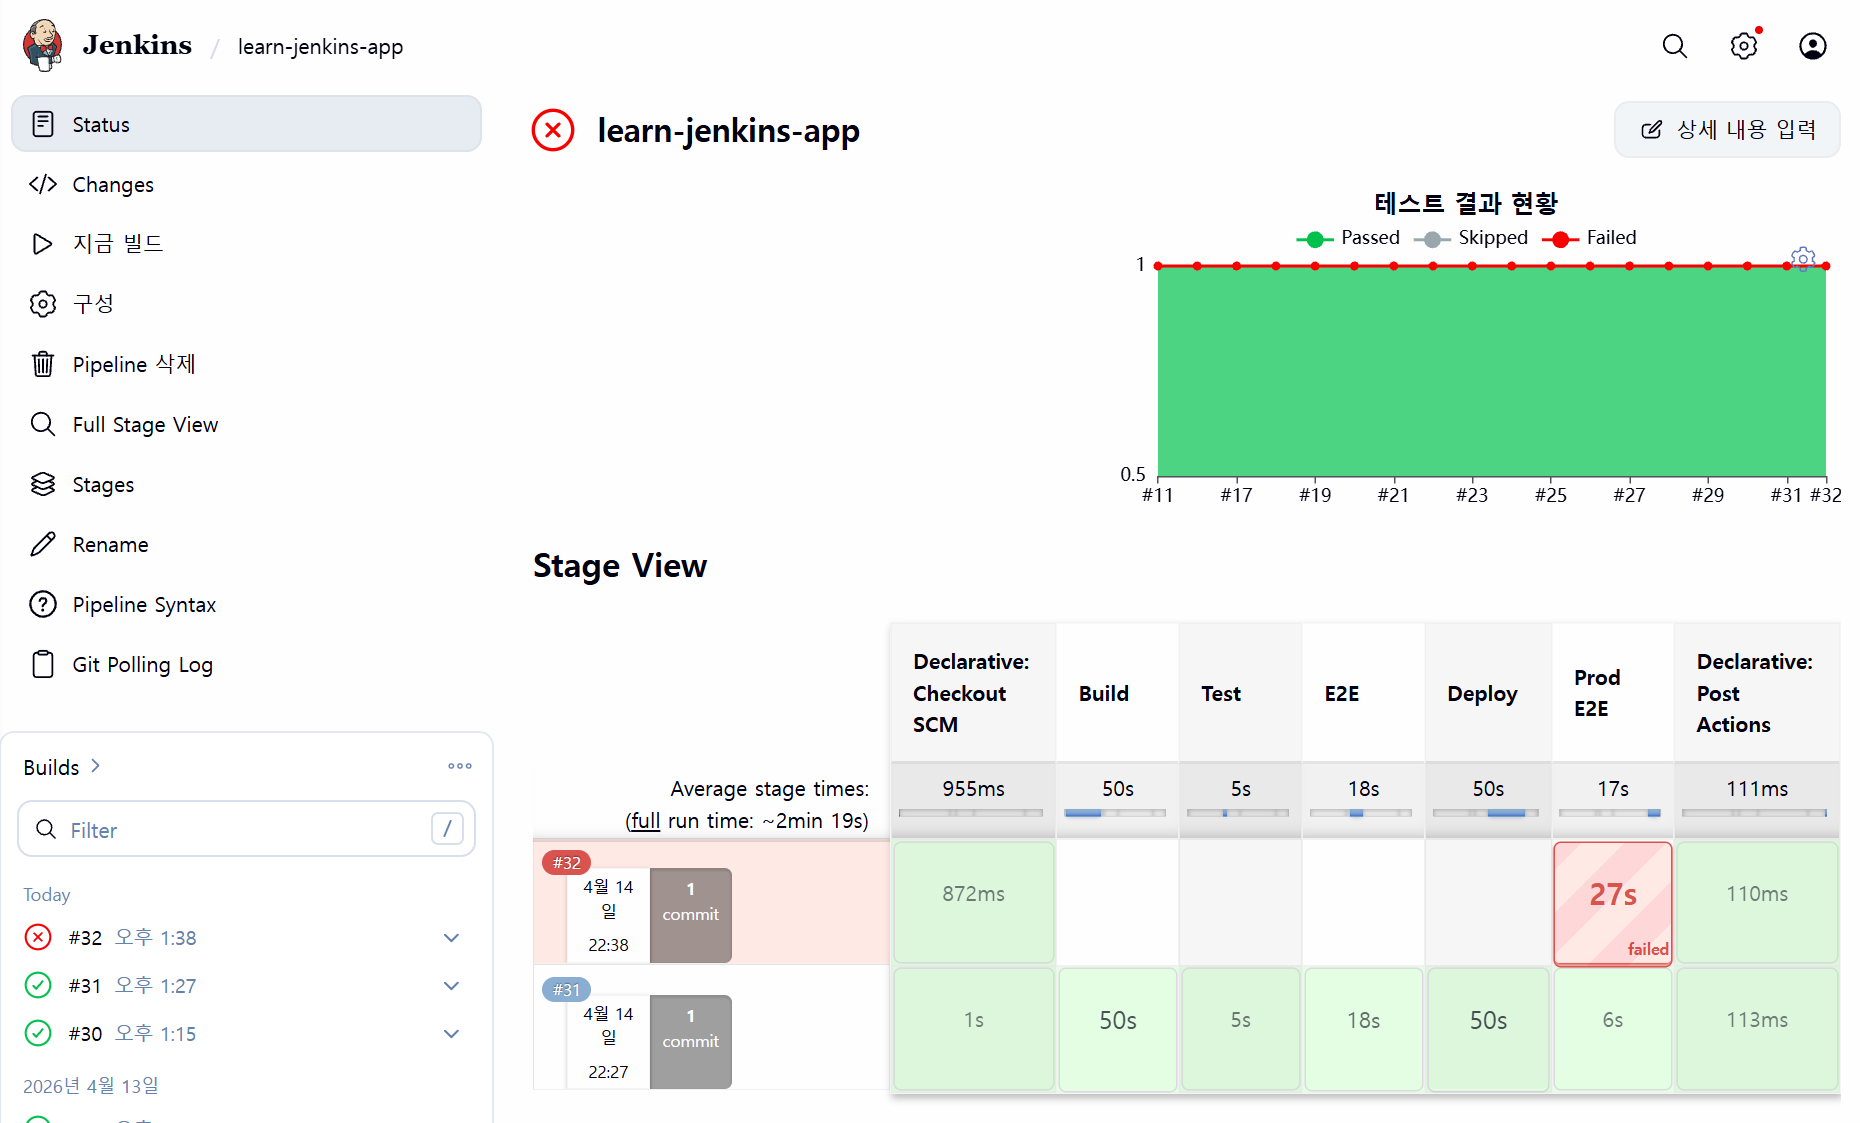Open the Builds three-dot options menu
The height and width of the screenshot is (1123, 1860).
pos(460,767)
